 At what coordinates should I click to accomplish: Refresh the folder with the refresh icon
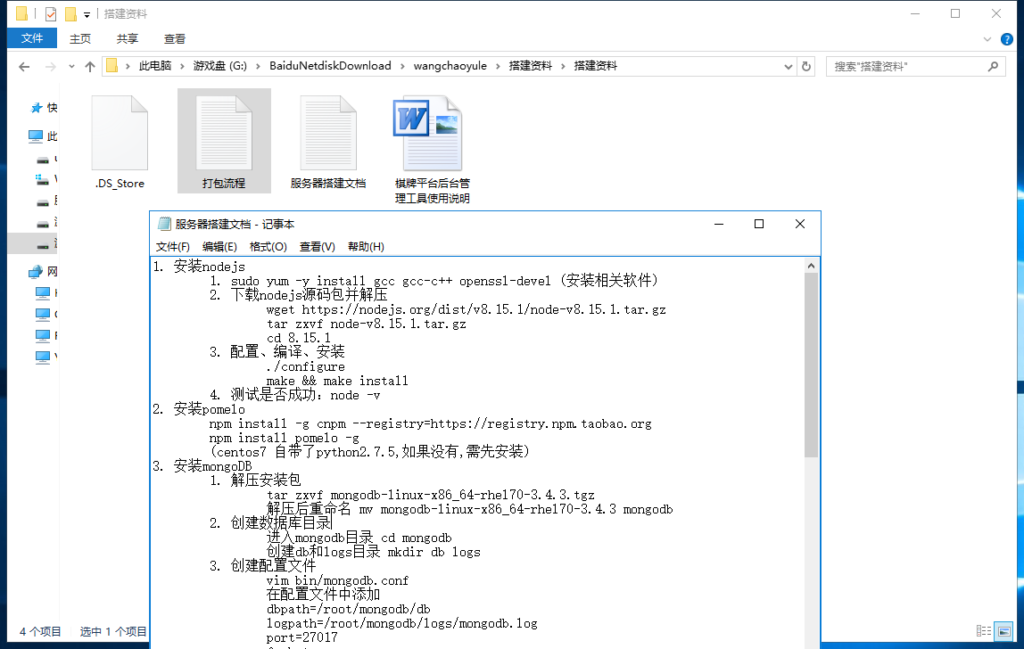(x=808, y=65)
